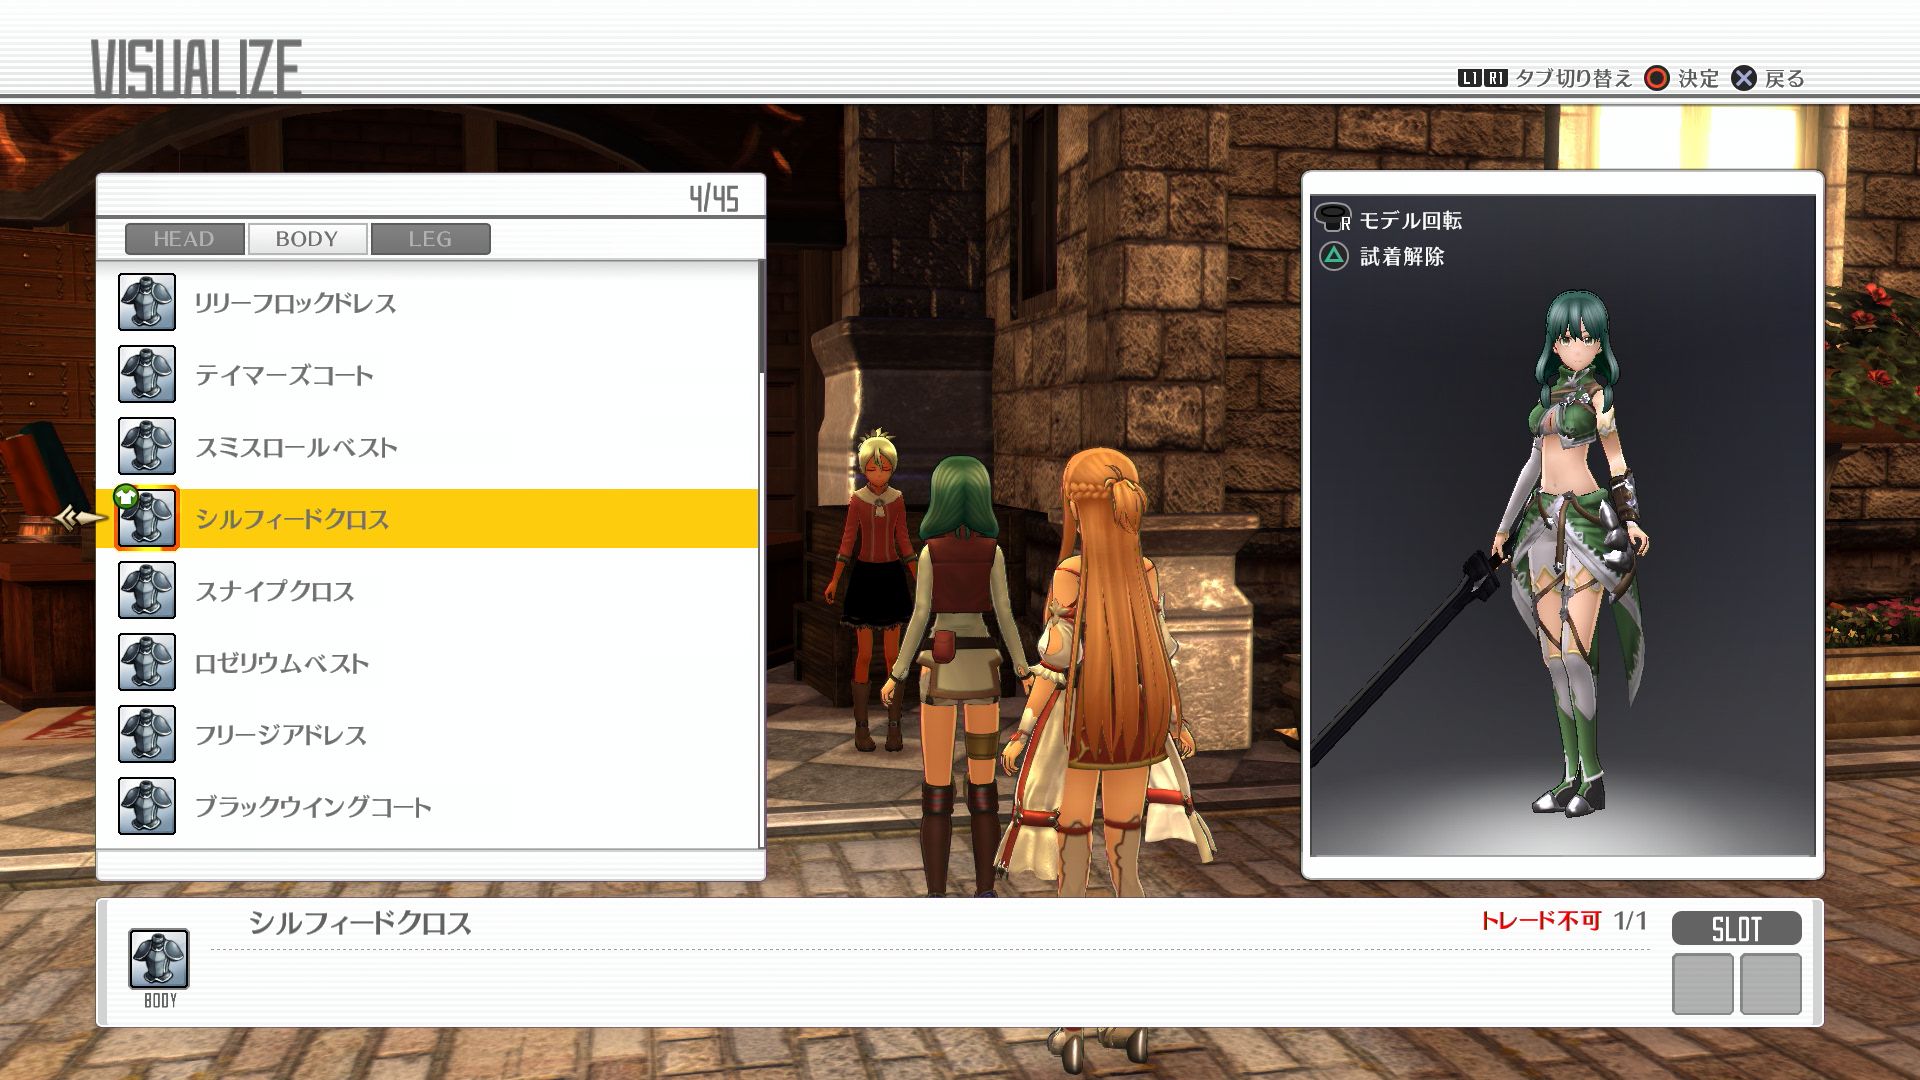The image size is (1920, 1080).
Task: Click armor icon beside ロゼリウムベスト
Action: [x=147, y=662]
